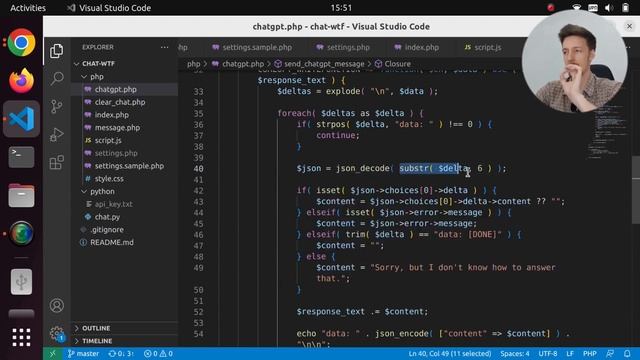Click the volume icon in top bar
Image resolution: width=640 pixels, height=360 pixels.
coord(609,8)
